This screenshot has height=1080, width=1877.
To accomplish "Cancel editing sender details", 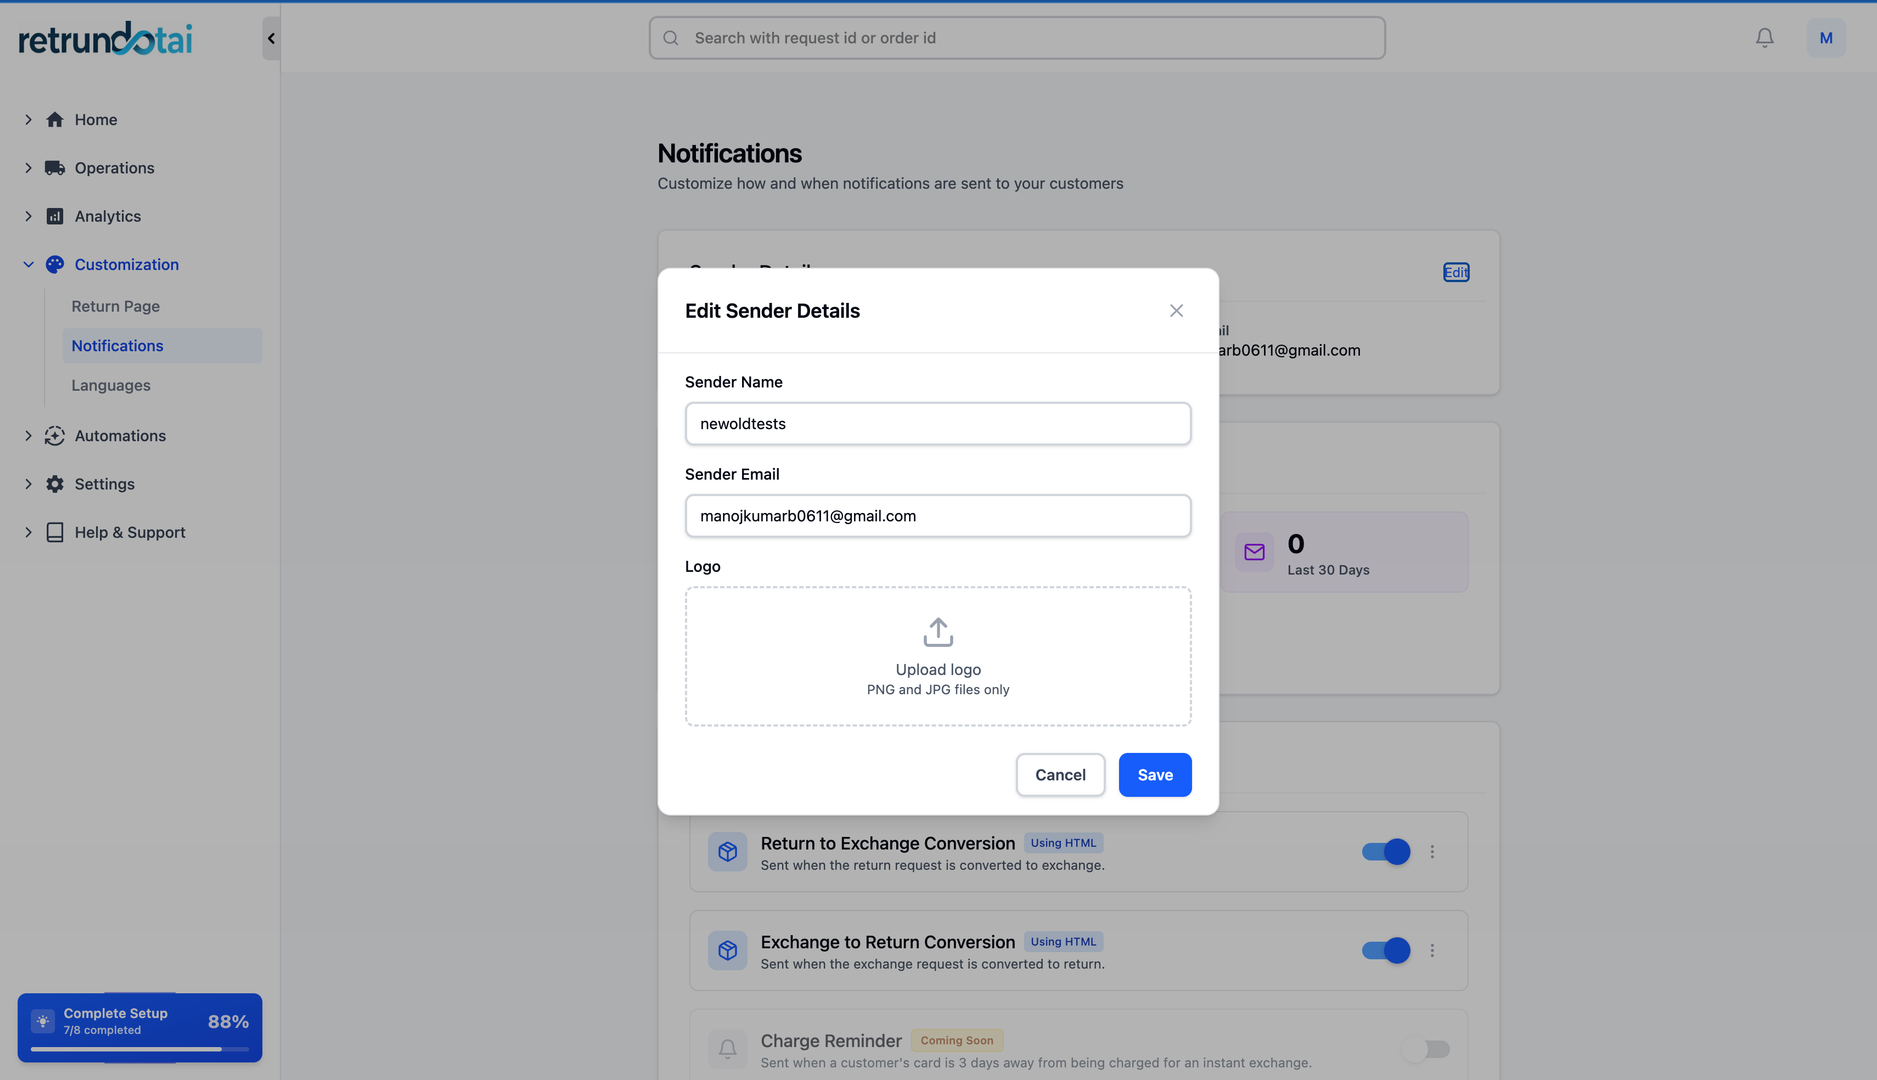I will click(1060, 775).
